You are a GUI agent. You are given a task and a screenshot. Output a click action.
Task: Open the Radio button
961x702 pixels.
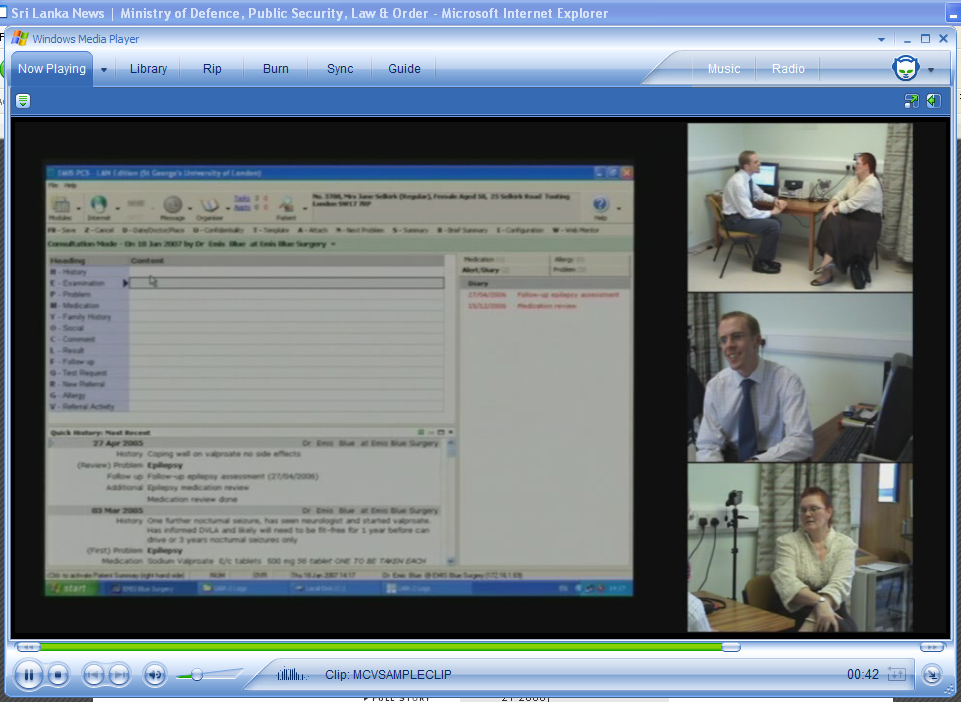pyautogui.click(x=788, y=69)
